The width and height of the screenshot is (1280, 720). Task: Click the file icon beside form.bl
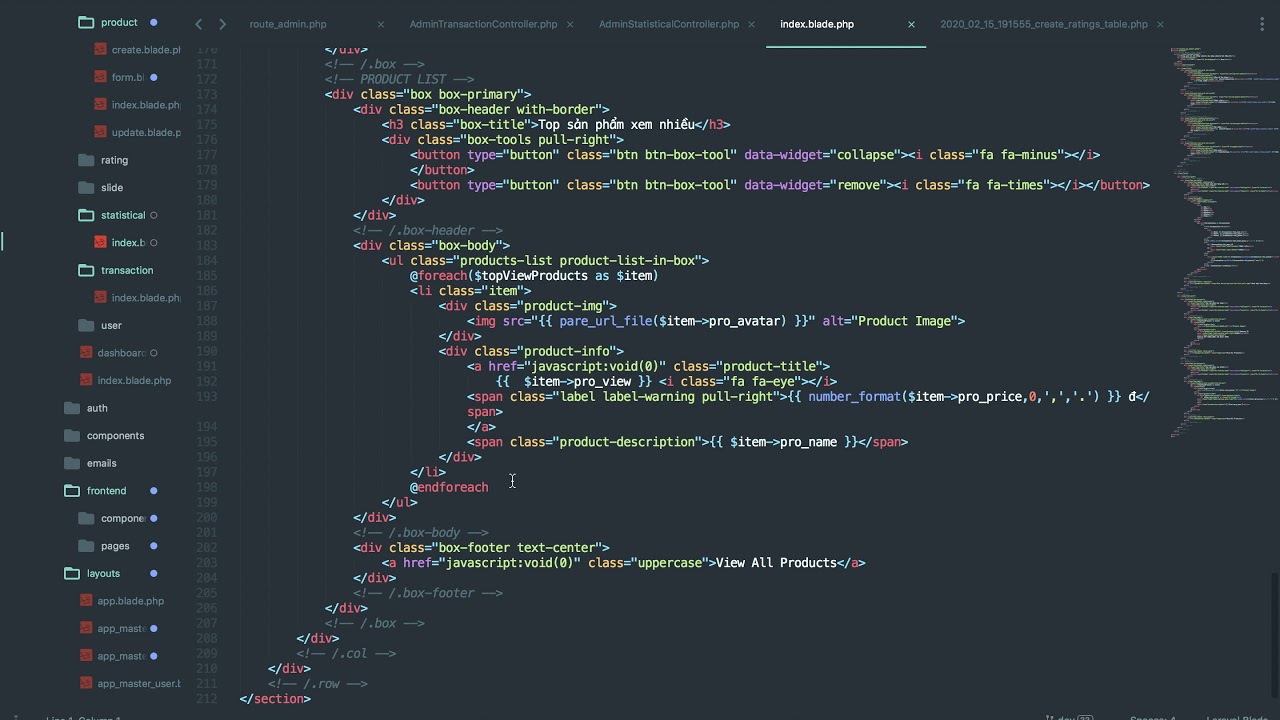point(100,77)
